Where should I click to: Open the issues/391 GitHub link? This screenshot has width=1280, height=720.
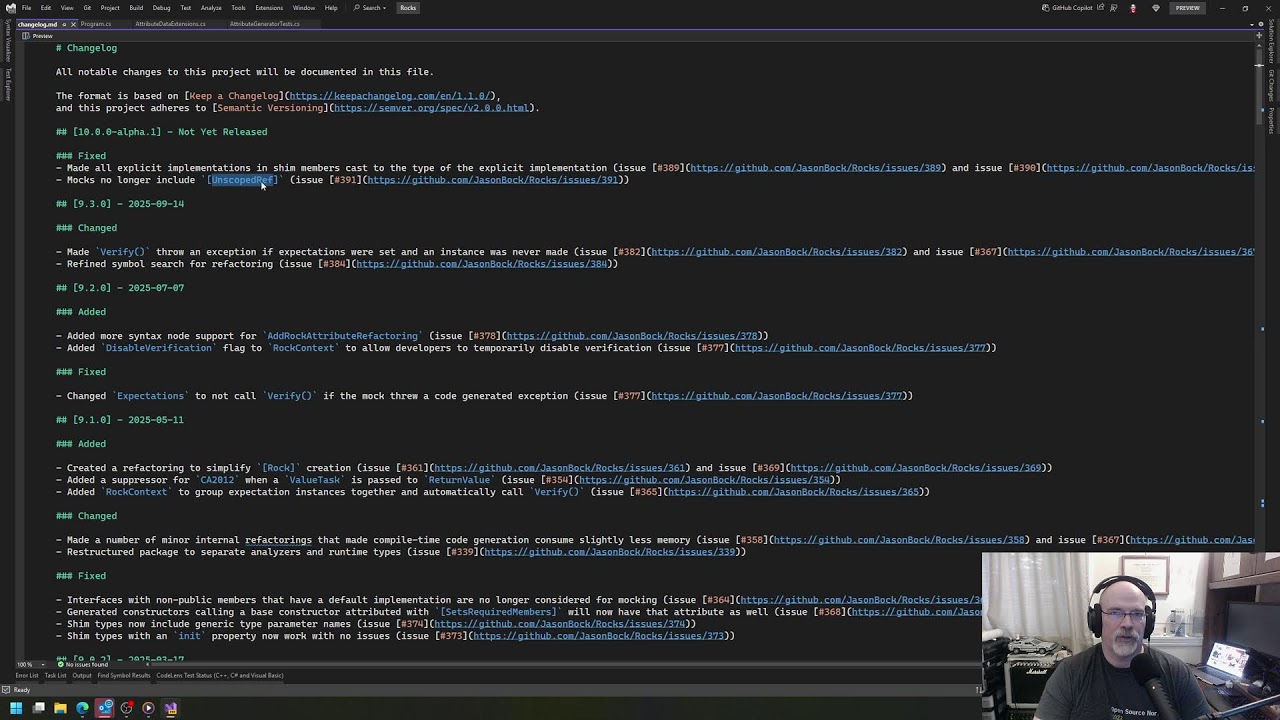pos(492,180)
